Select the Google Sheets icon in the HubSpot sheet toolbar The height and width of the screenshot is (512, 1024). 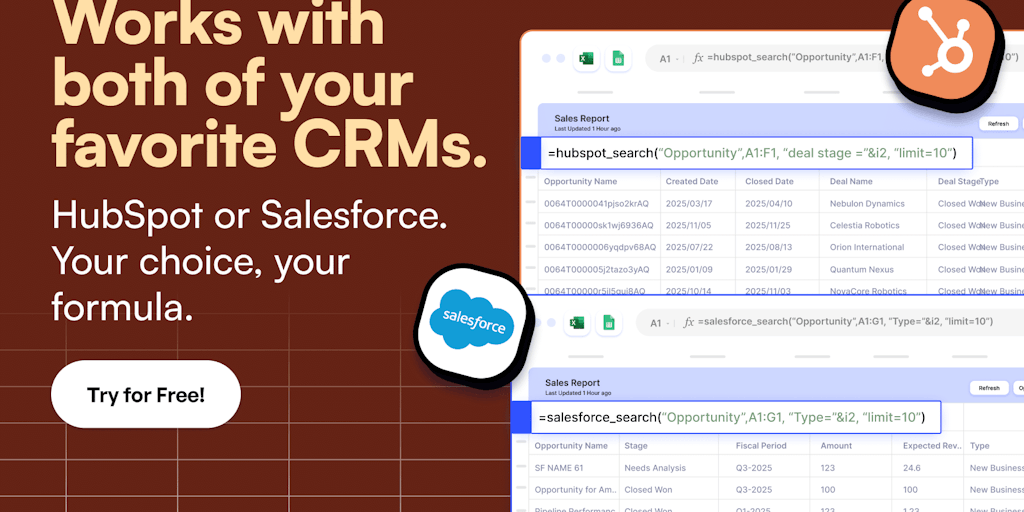tap(617, 59)
